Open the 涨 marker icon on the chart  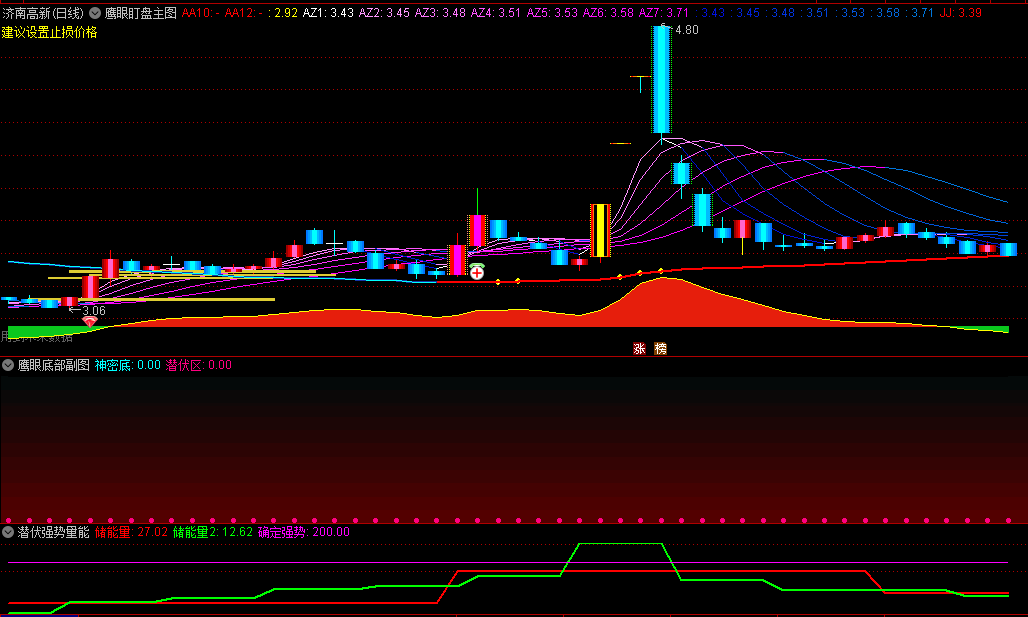tap(639, 349)
